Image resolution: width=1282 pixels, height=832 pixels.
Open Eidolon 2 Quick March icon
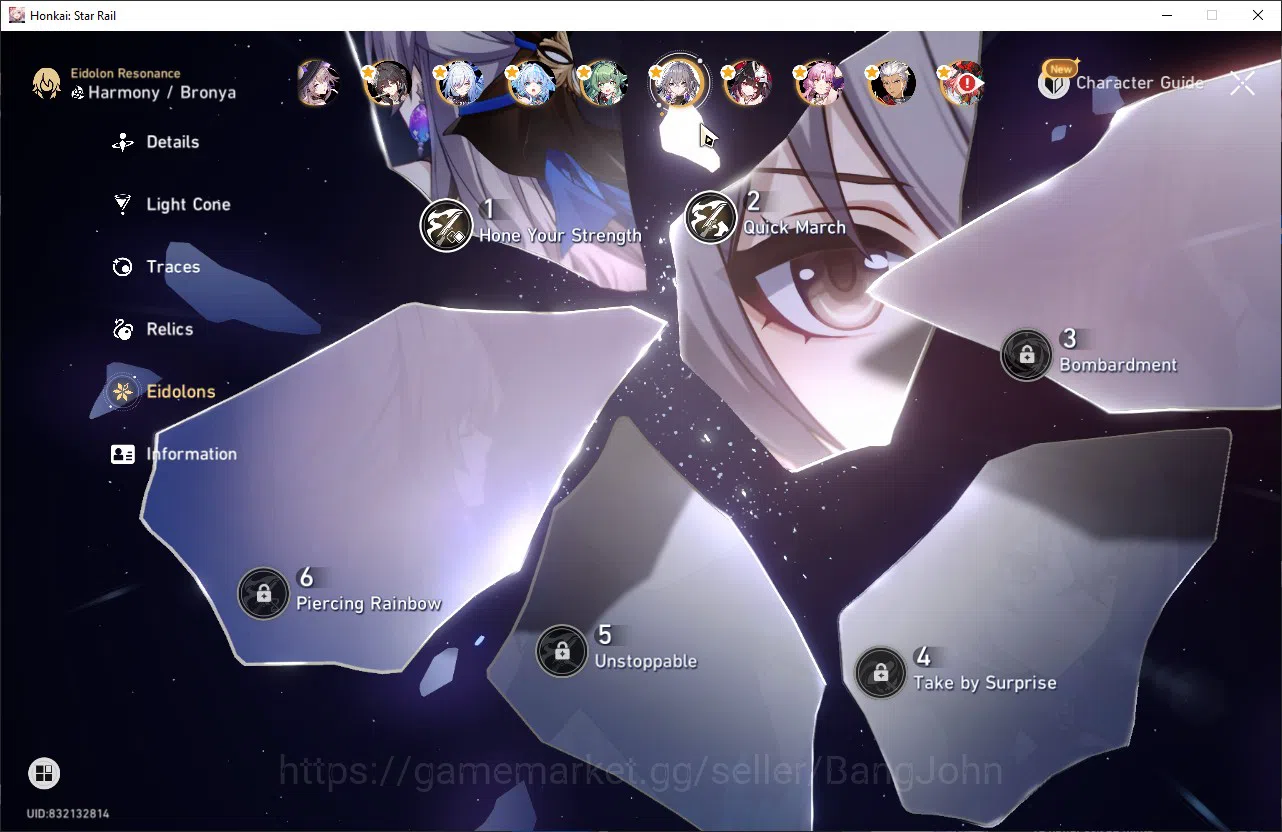[x=711, y=217]
